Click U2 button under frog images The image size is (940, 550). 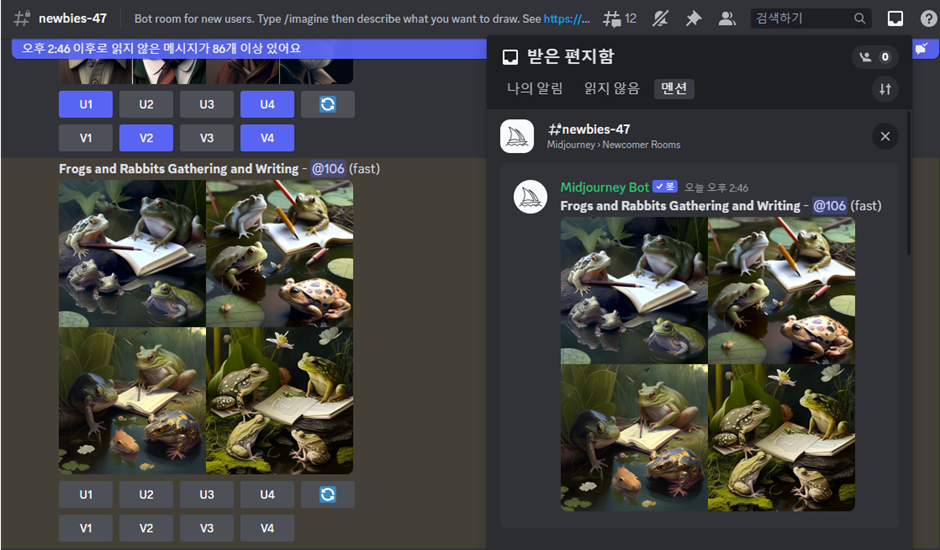coord(146,495)
